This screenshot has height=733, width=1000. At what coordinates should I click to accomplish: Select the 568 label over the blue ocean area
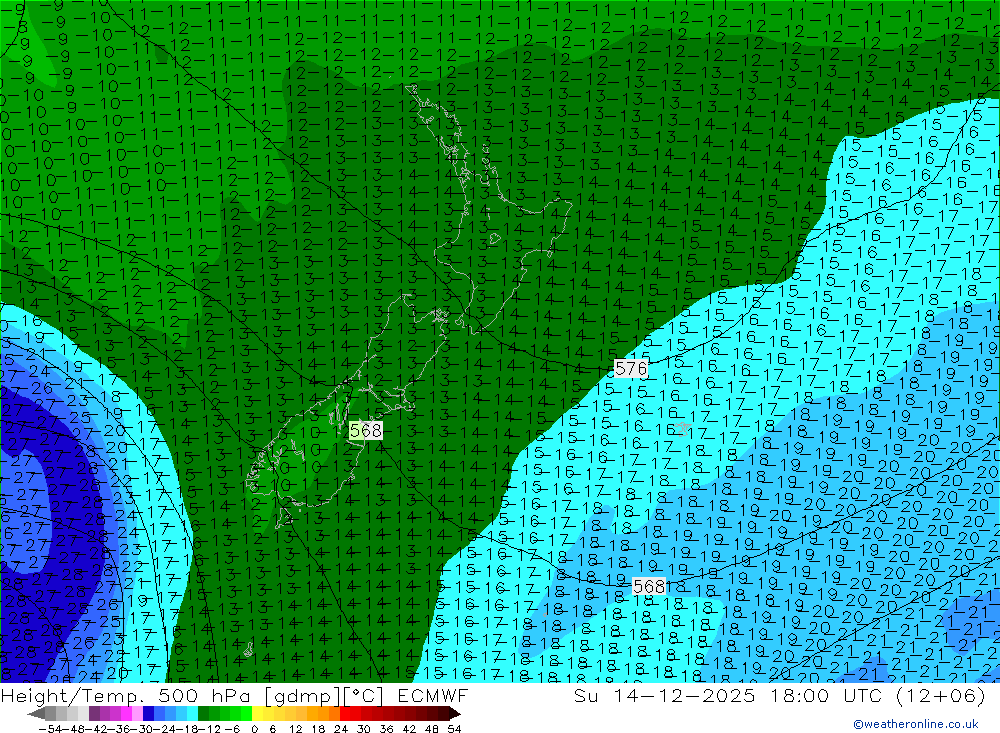(649, 586)
